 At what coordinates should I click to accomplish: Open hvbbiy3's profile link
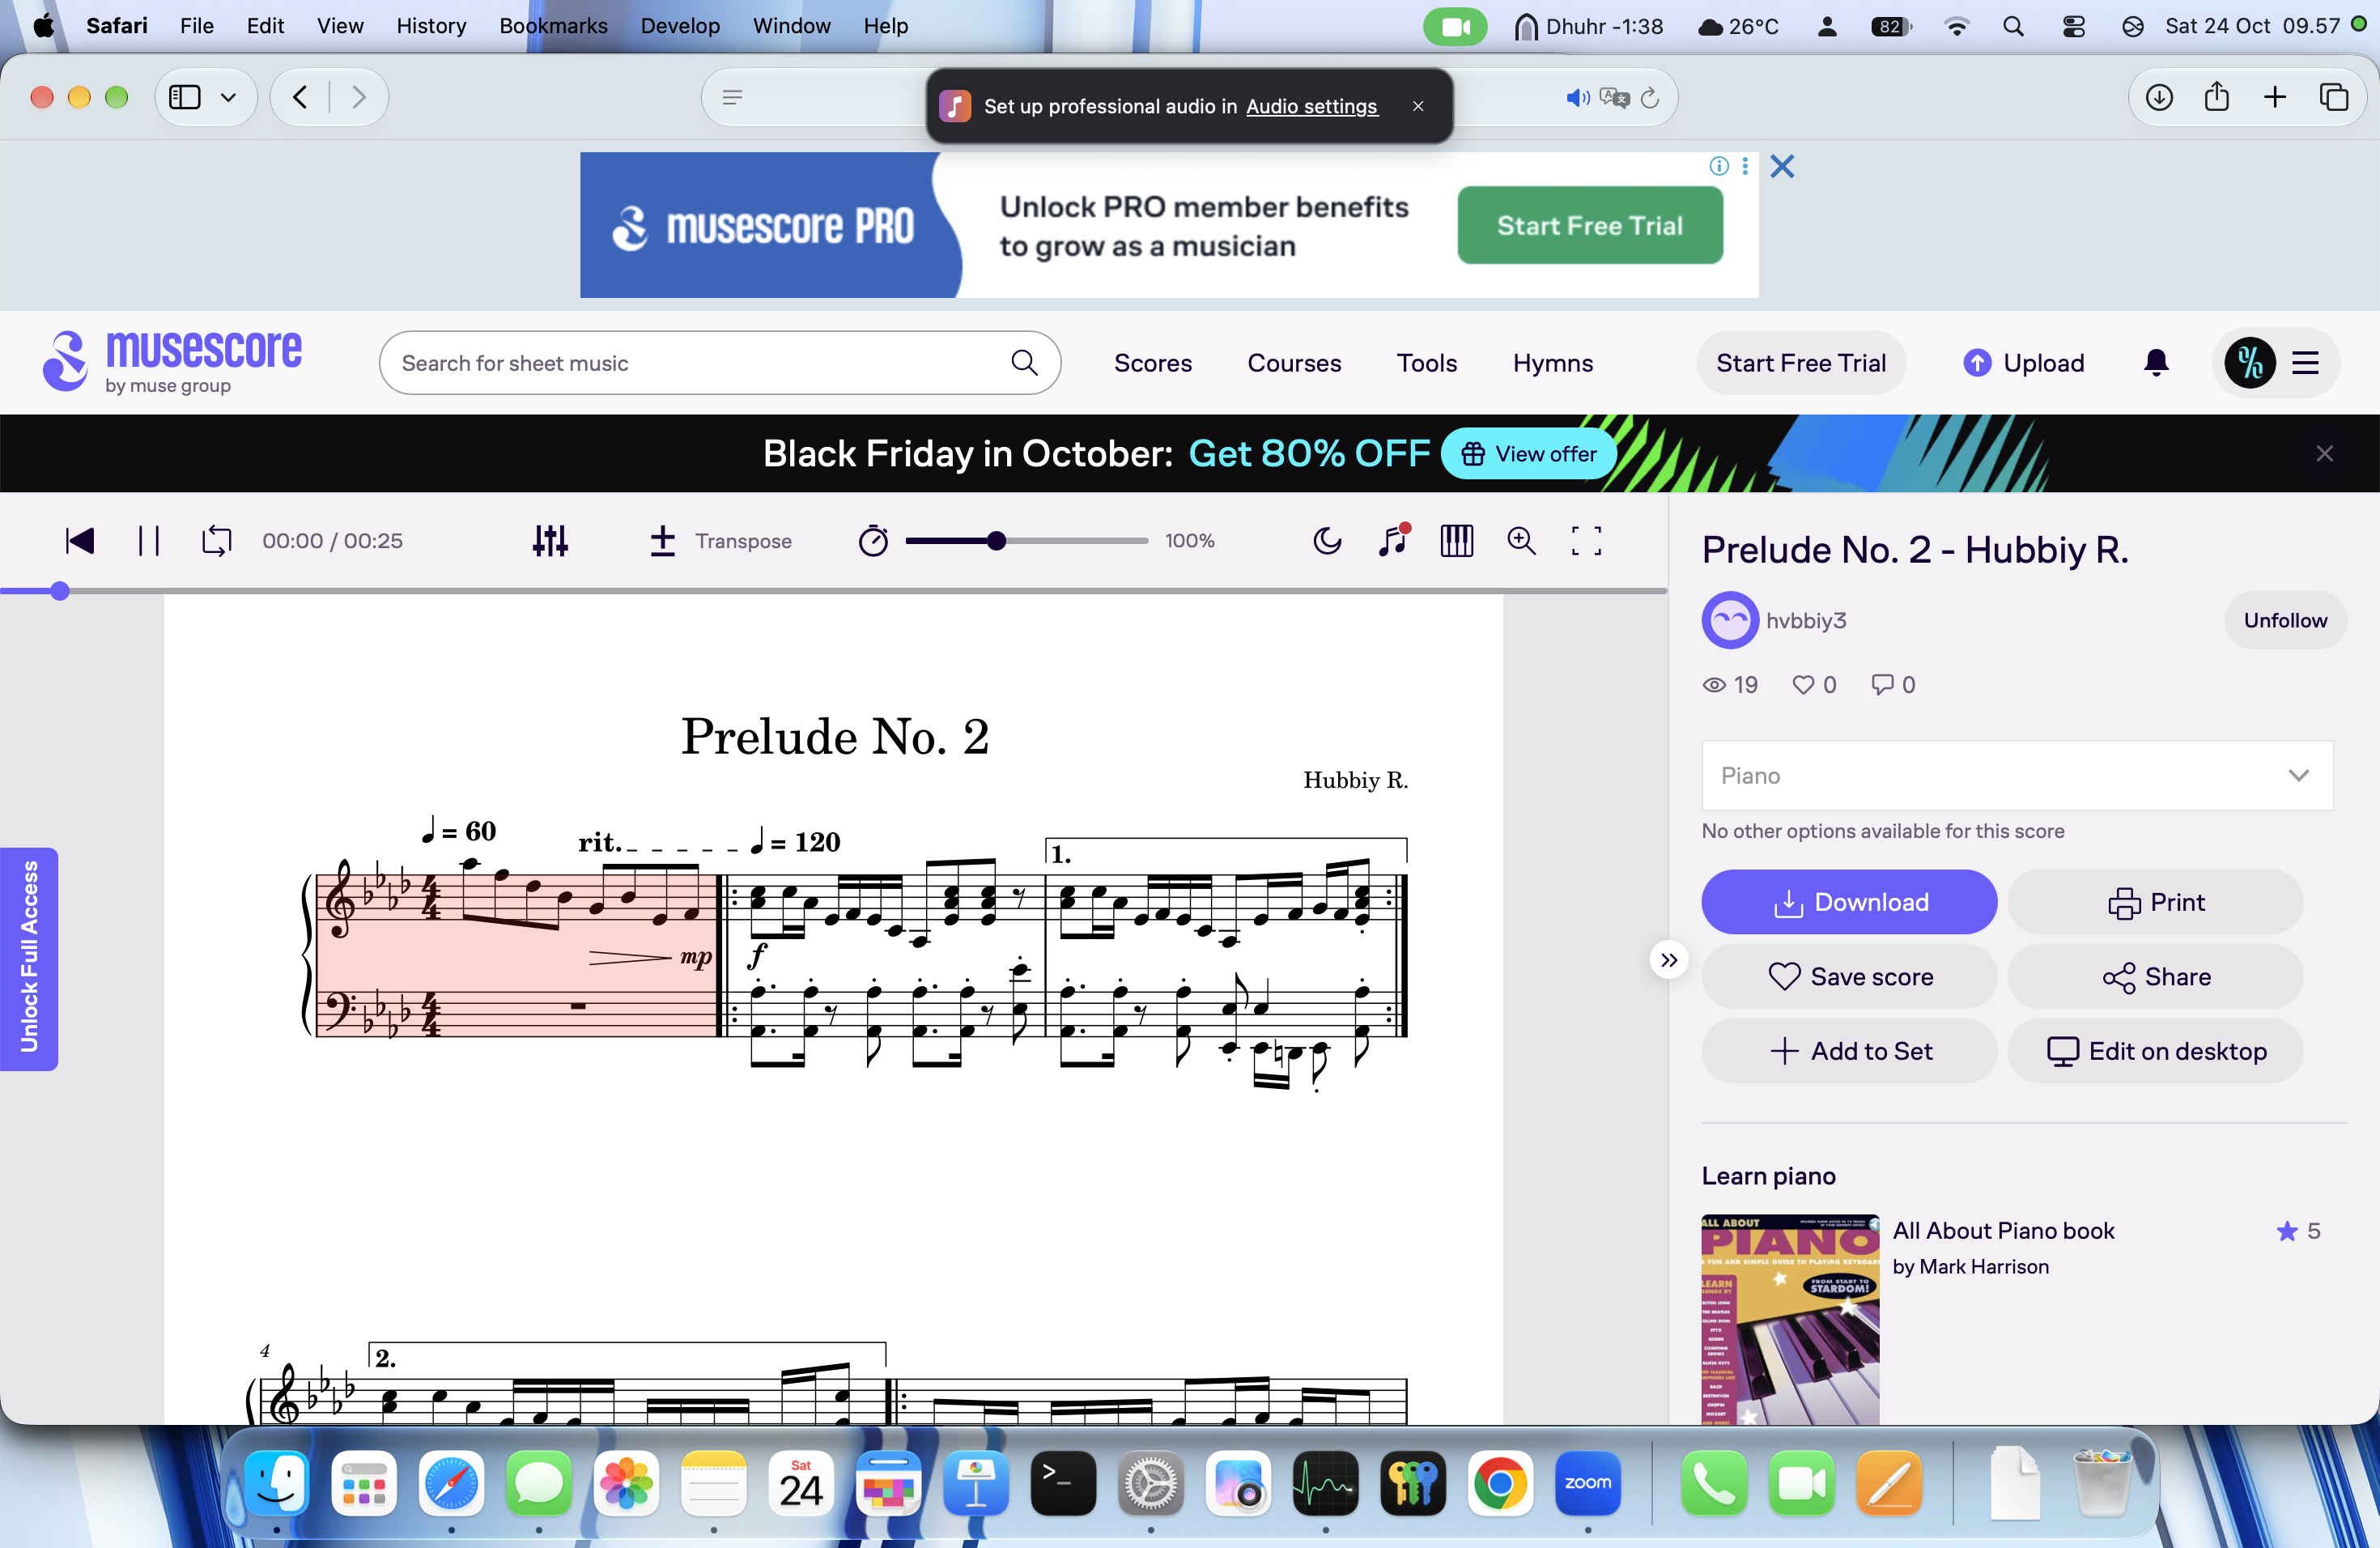pyautogui.click(x=1805, y=620)
